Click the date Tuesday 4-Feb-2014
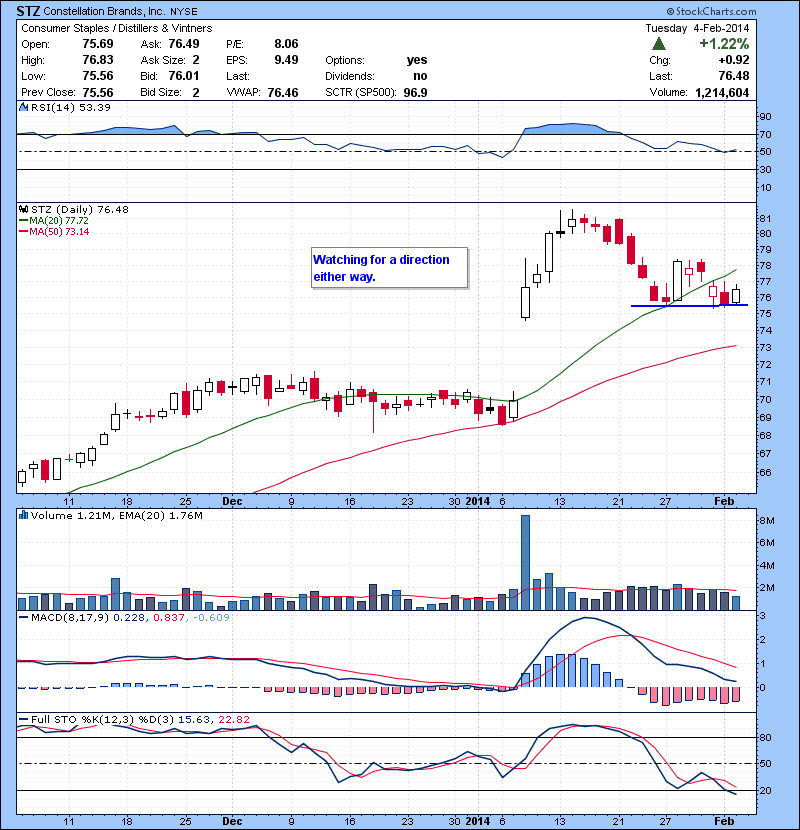The width and height of the screenshot is (800, 830). pos(697,28)
